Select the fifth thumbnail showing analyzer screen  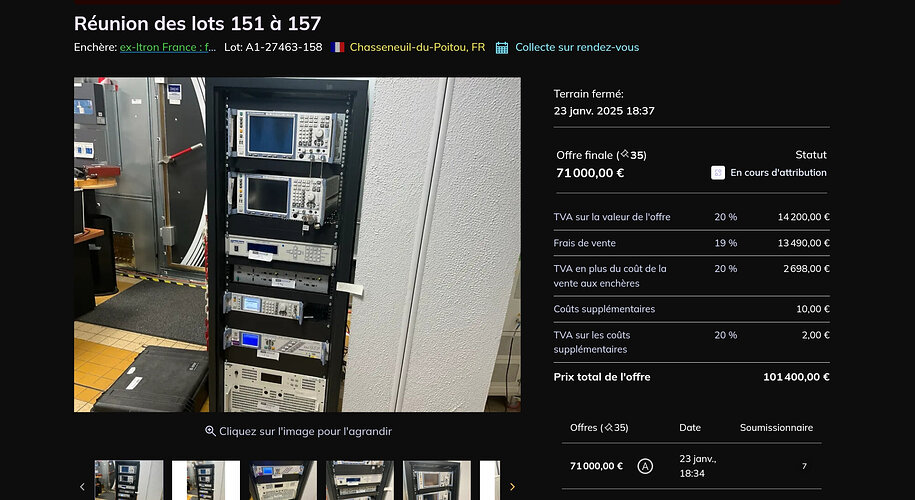[x=437, y=480]
